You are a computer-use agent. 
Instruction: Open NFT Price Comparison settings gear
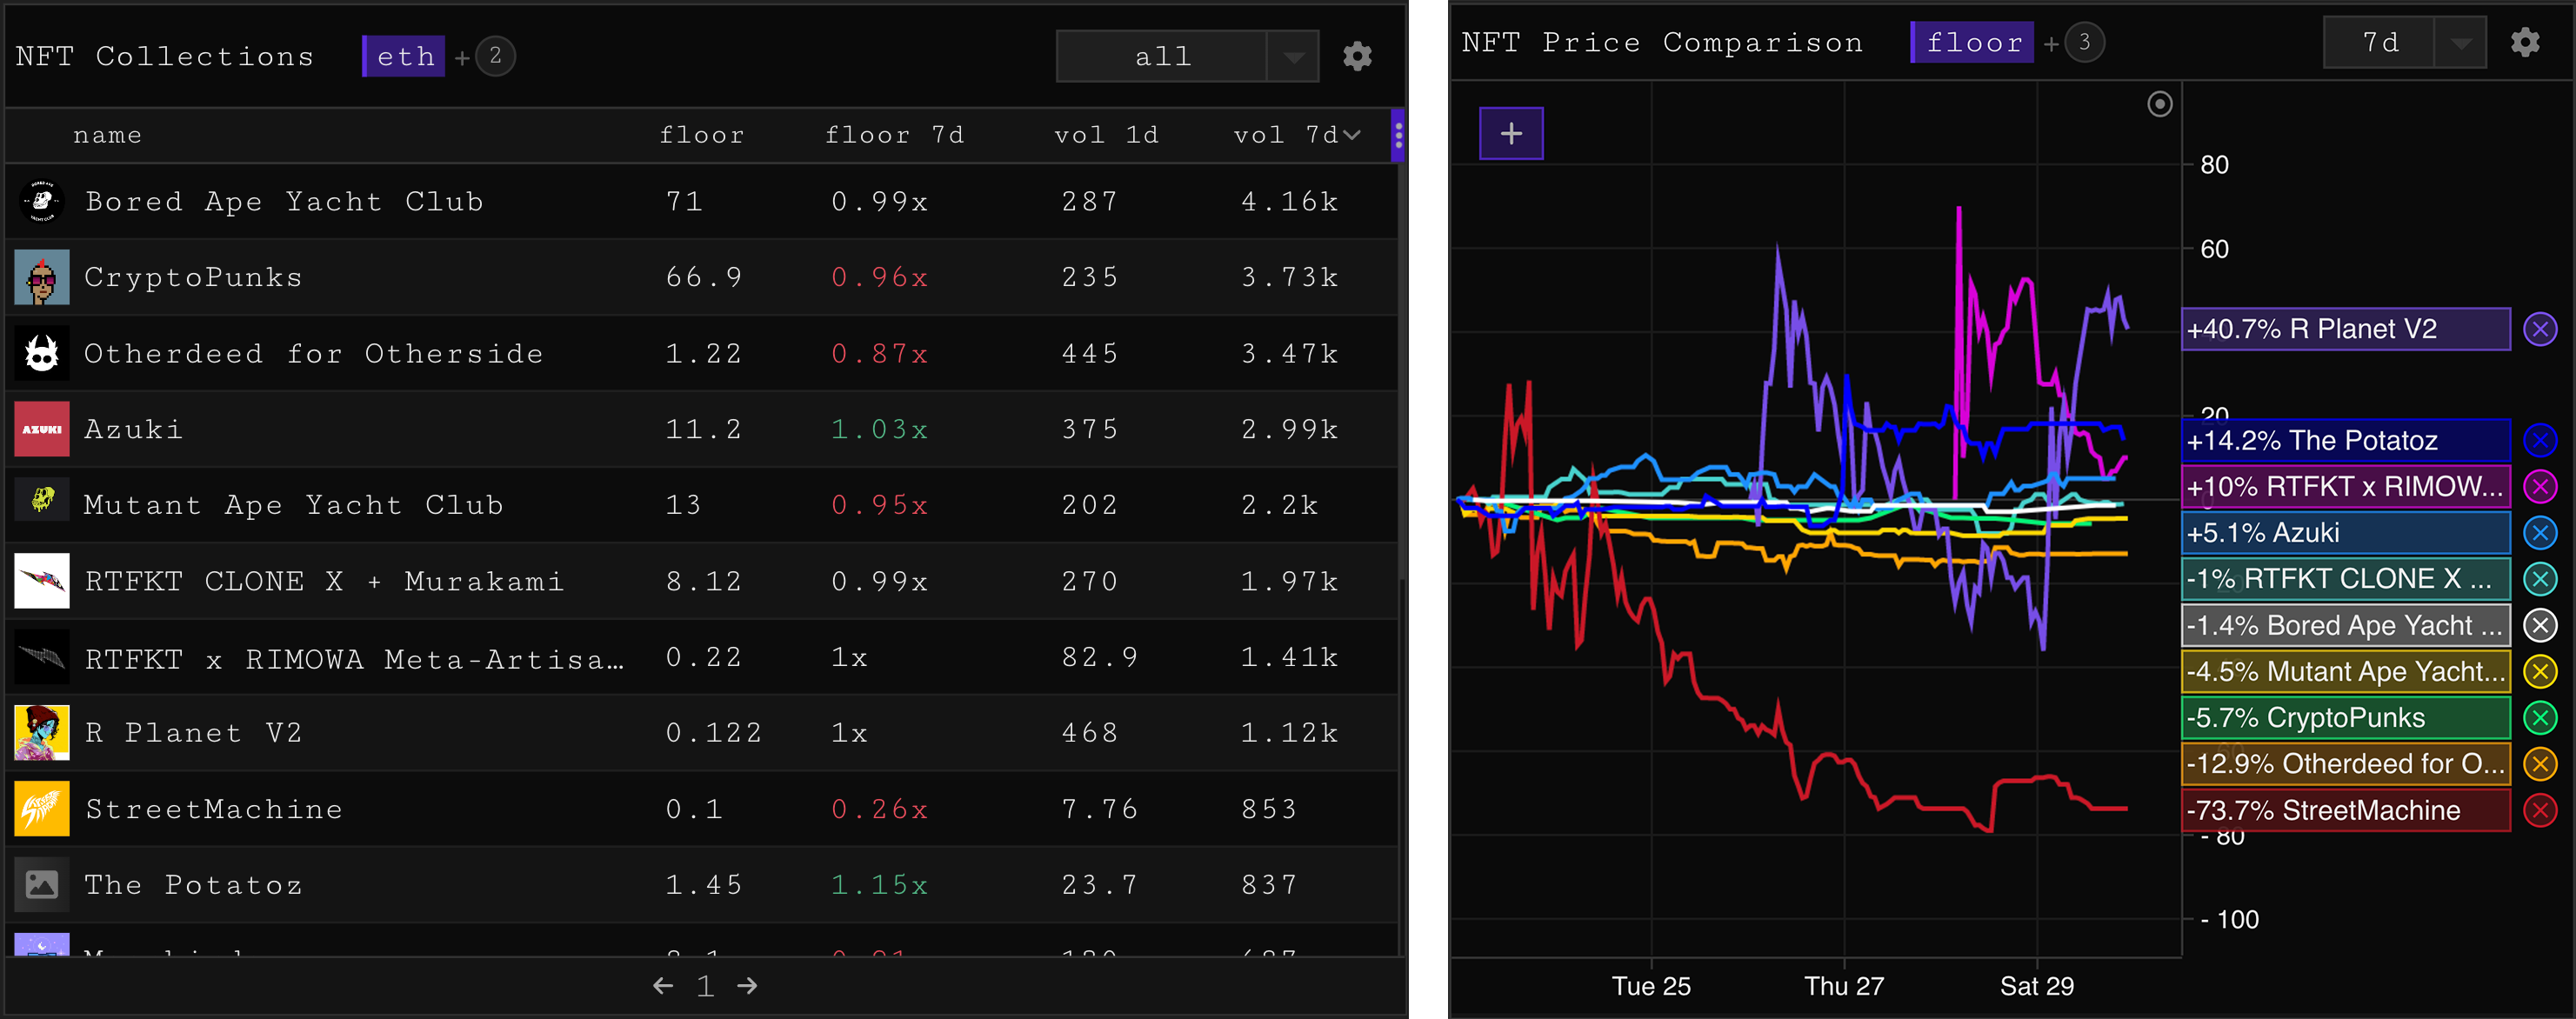pyautogui.click(x=2524, y=42)
